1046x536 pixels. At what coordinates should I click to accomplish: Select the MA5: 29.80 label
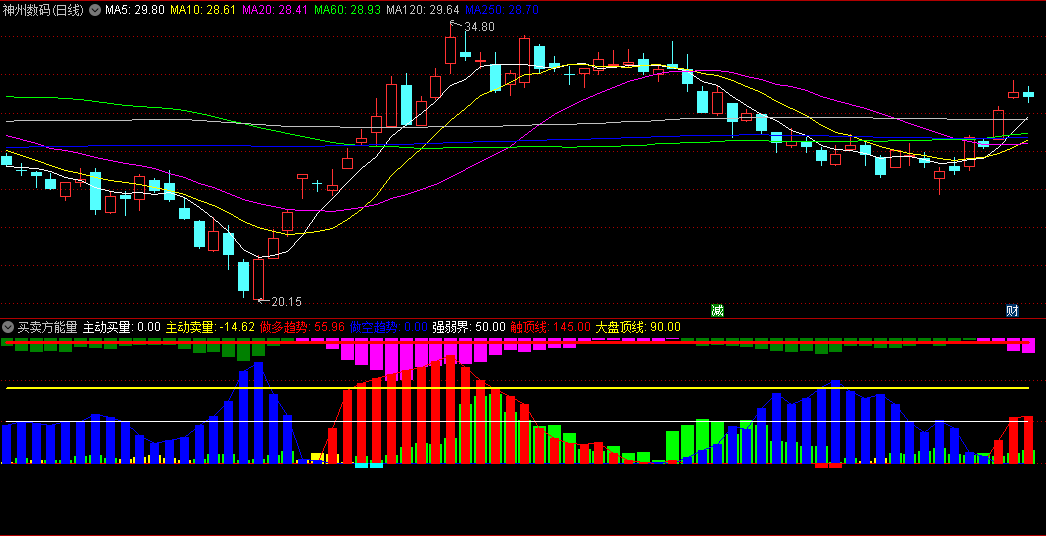tap(134, 10)
